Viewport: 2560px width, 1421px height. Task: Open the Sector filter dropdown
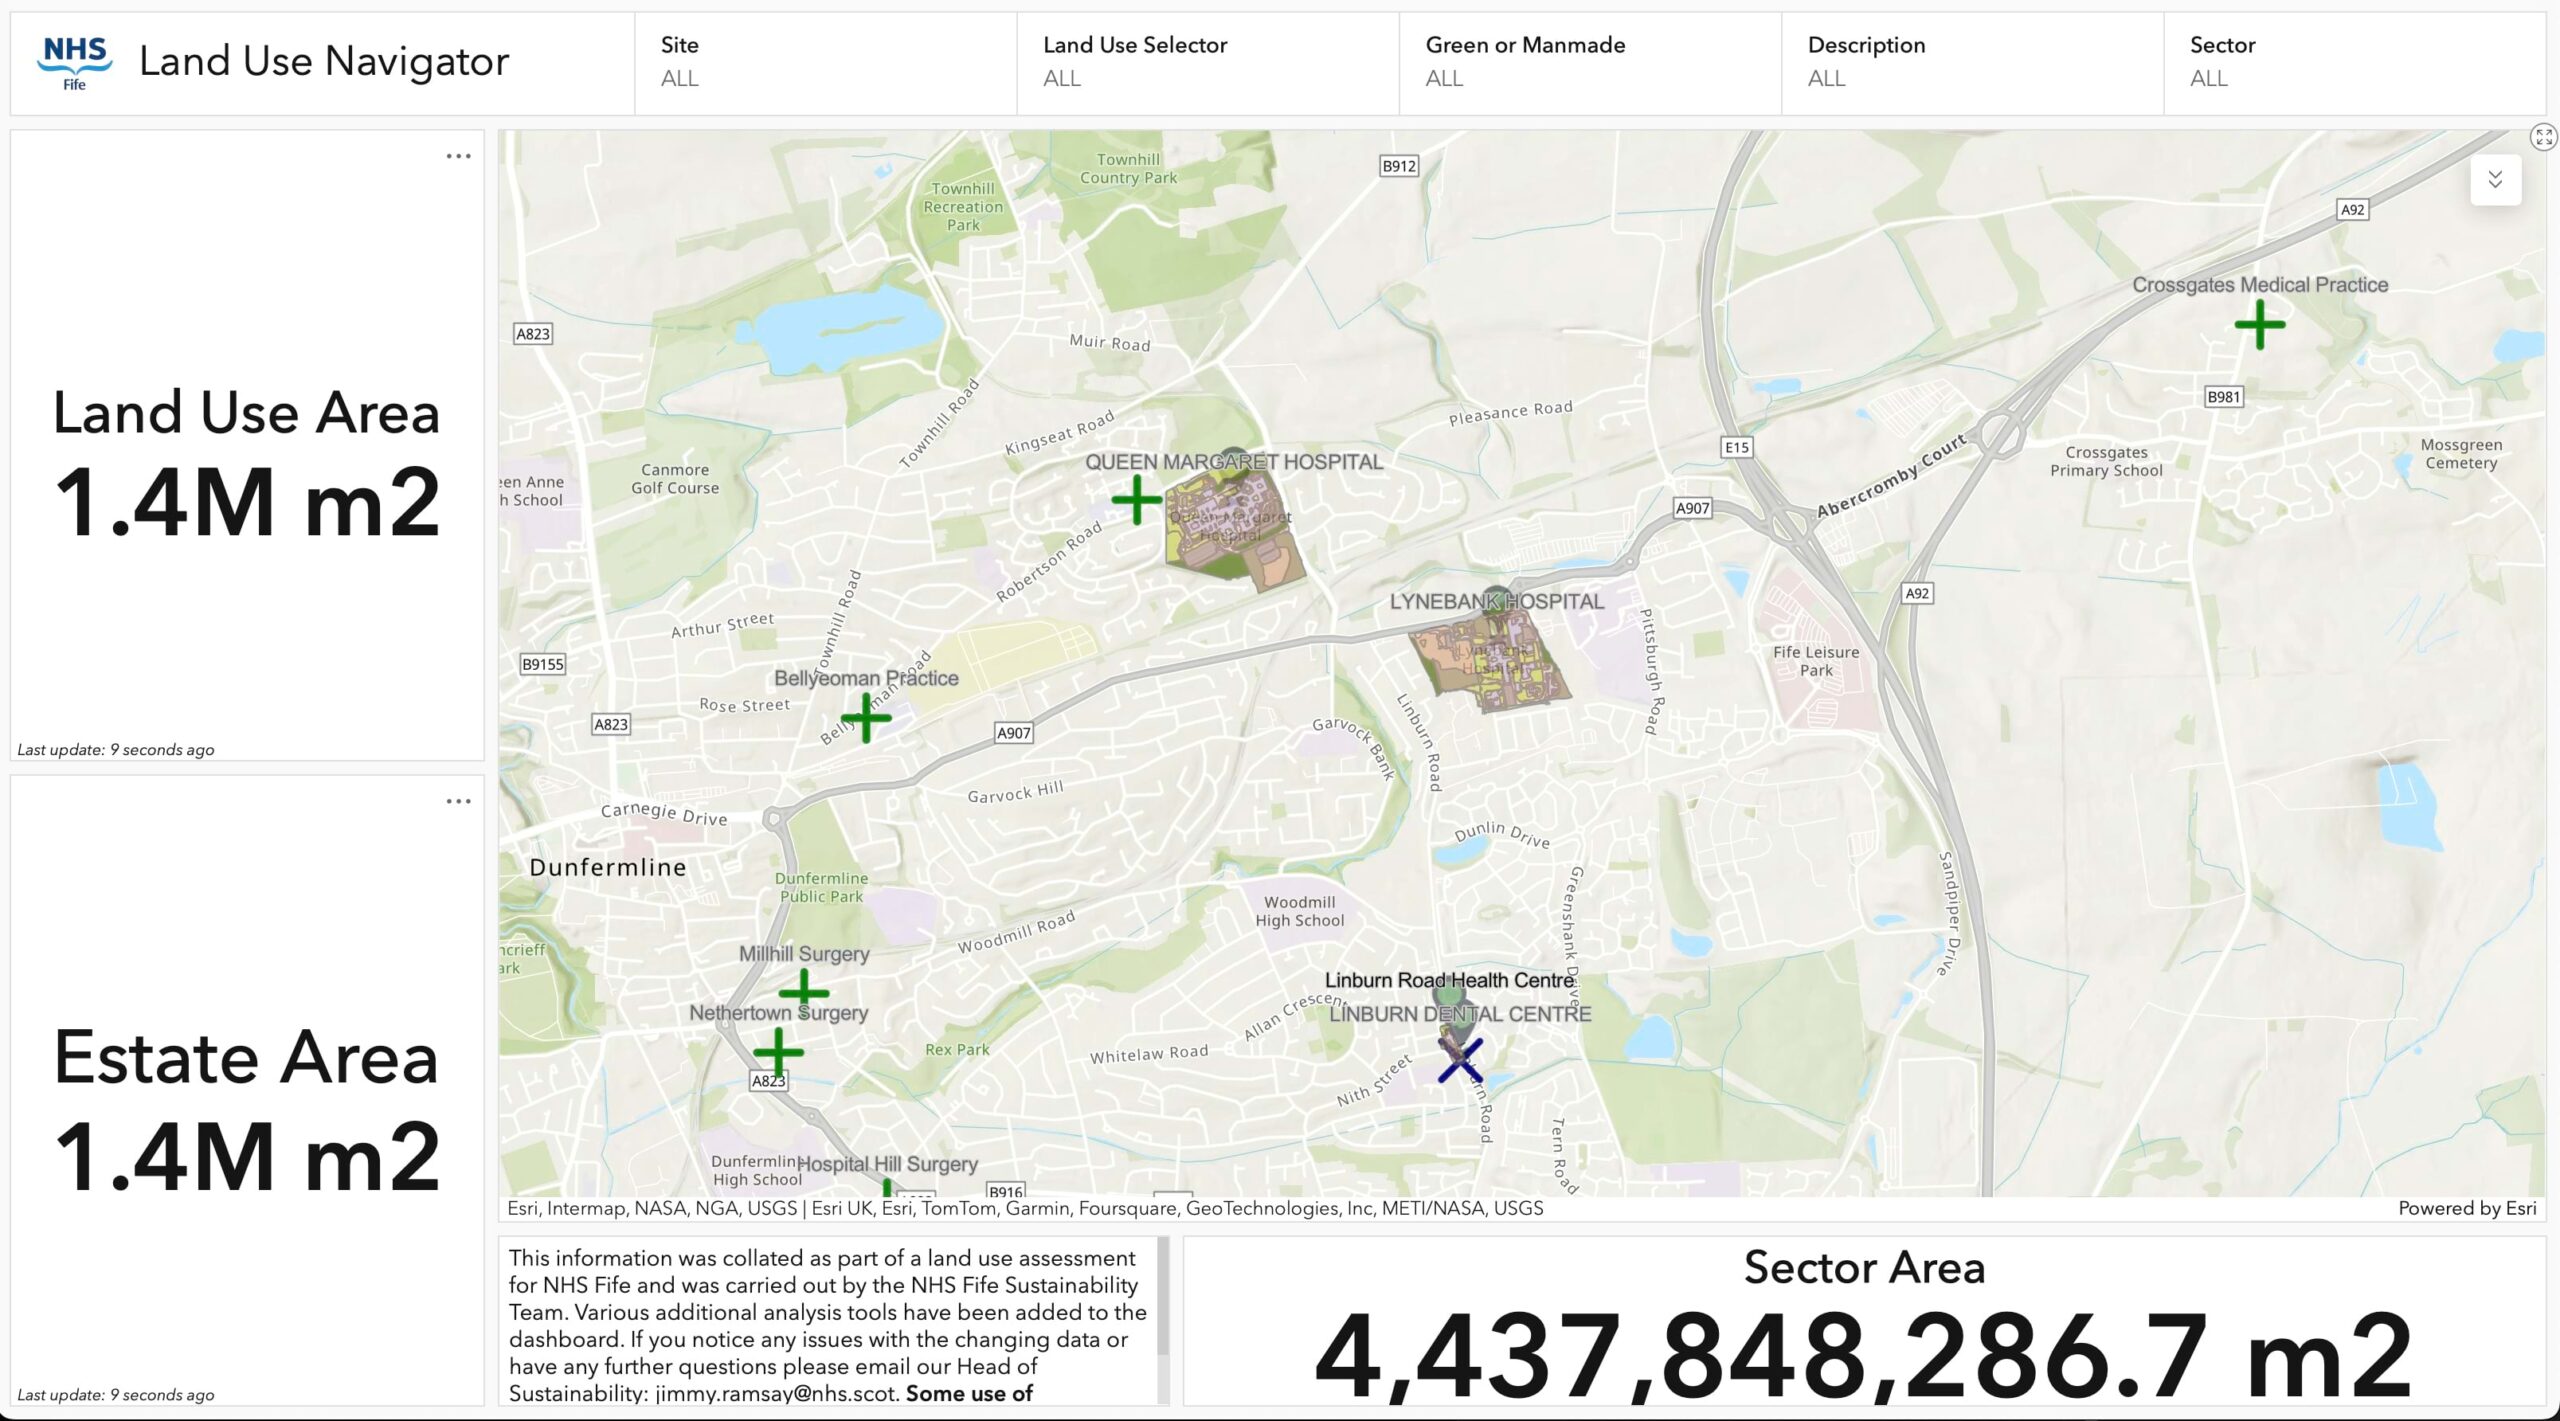click(2353, 62)
